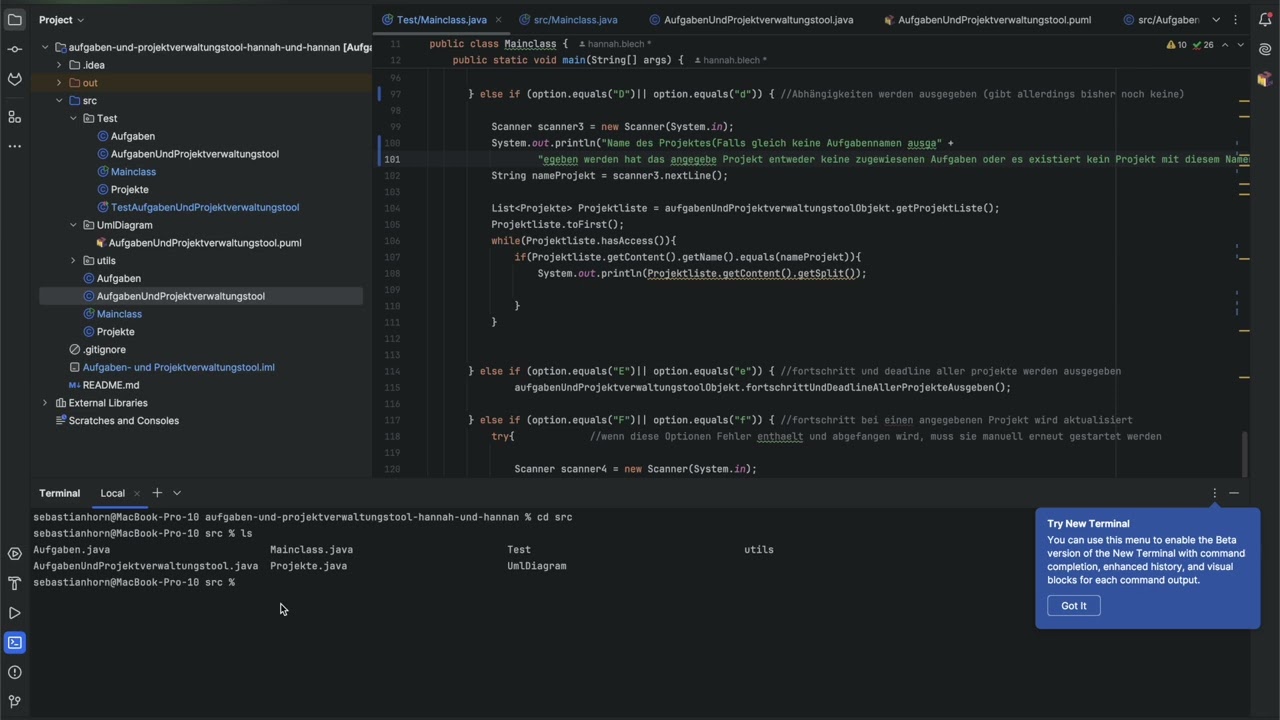1280x720 pixels.
Task: Collapse the UmlDiagram folder
Action: [x=73, y=225]
